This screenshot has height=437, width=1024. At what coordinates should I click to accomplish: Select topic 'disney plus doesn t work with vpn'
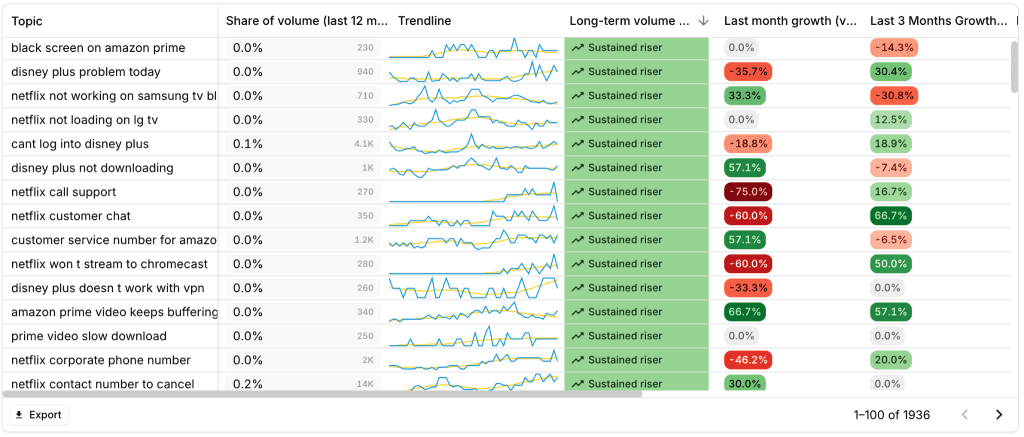point(106,288)
